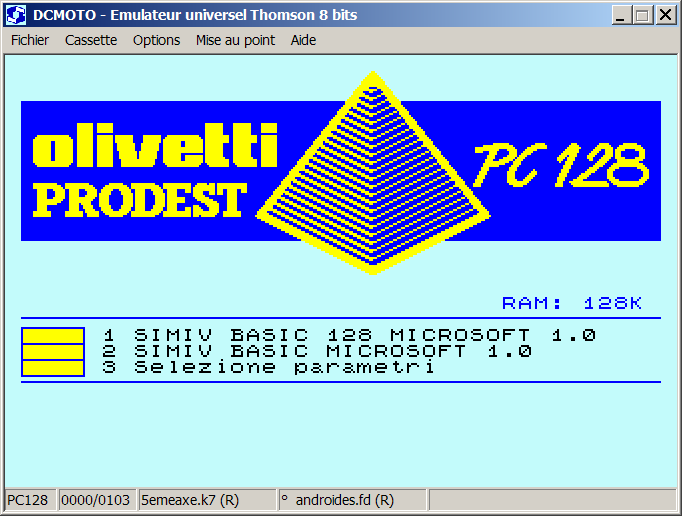Open the Mise au point menu
The width and height of the screenshot is (682, 516).
click(235, 40)
